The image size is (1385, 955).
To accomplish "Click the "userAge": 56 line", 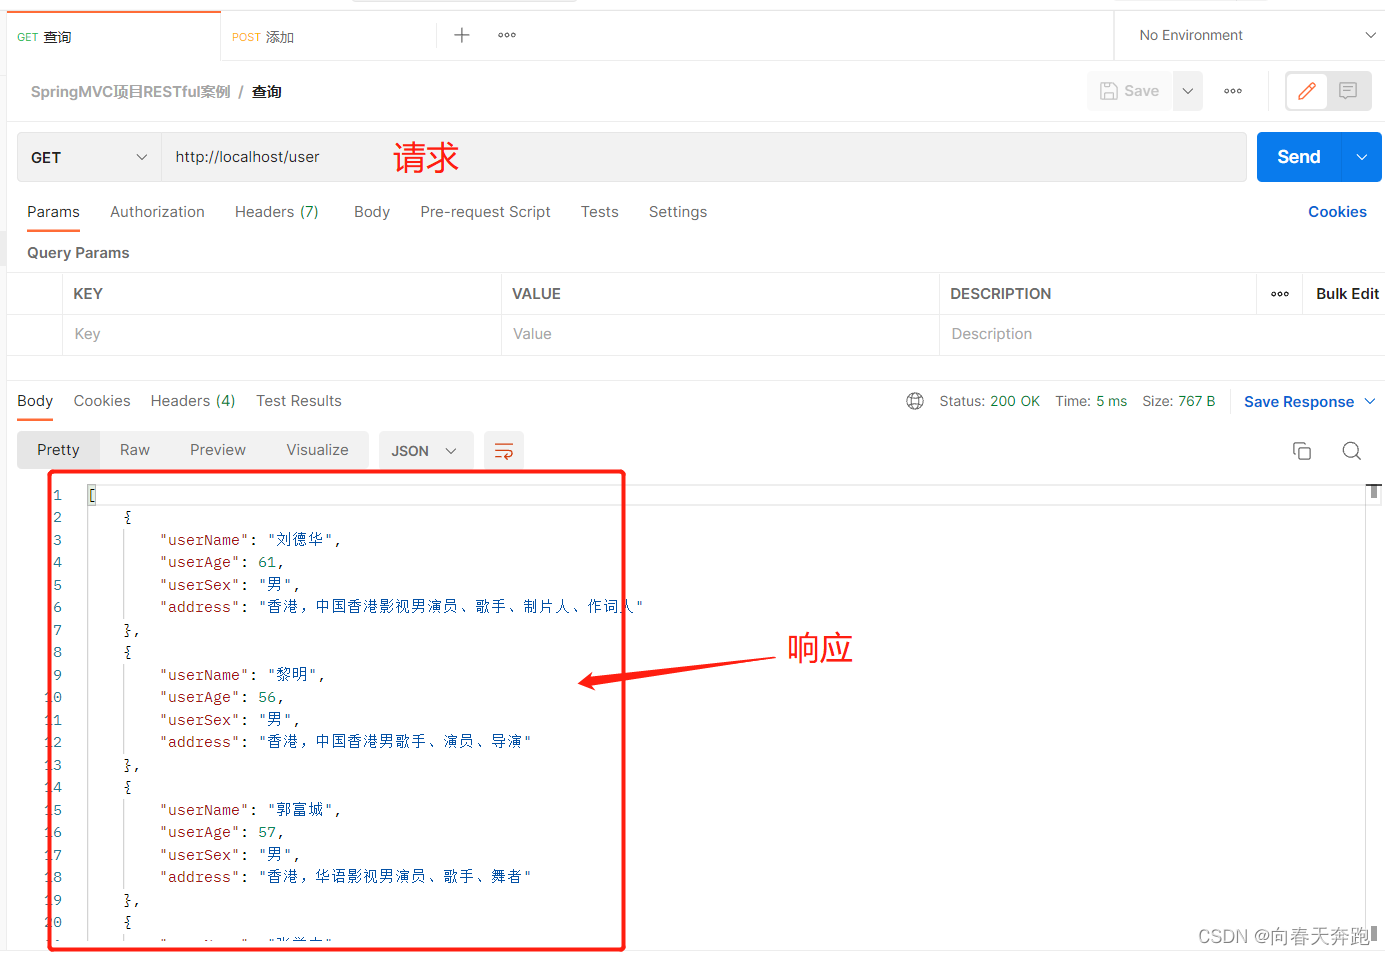I will (222, 697).
